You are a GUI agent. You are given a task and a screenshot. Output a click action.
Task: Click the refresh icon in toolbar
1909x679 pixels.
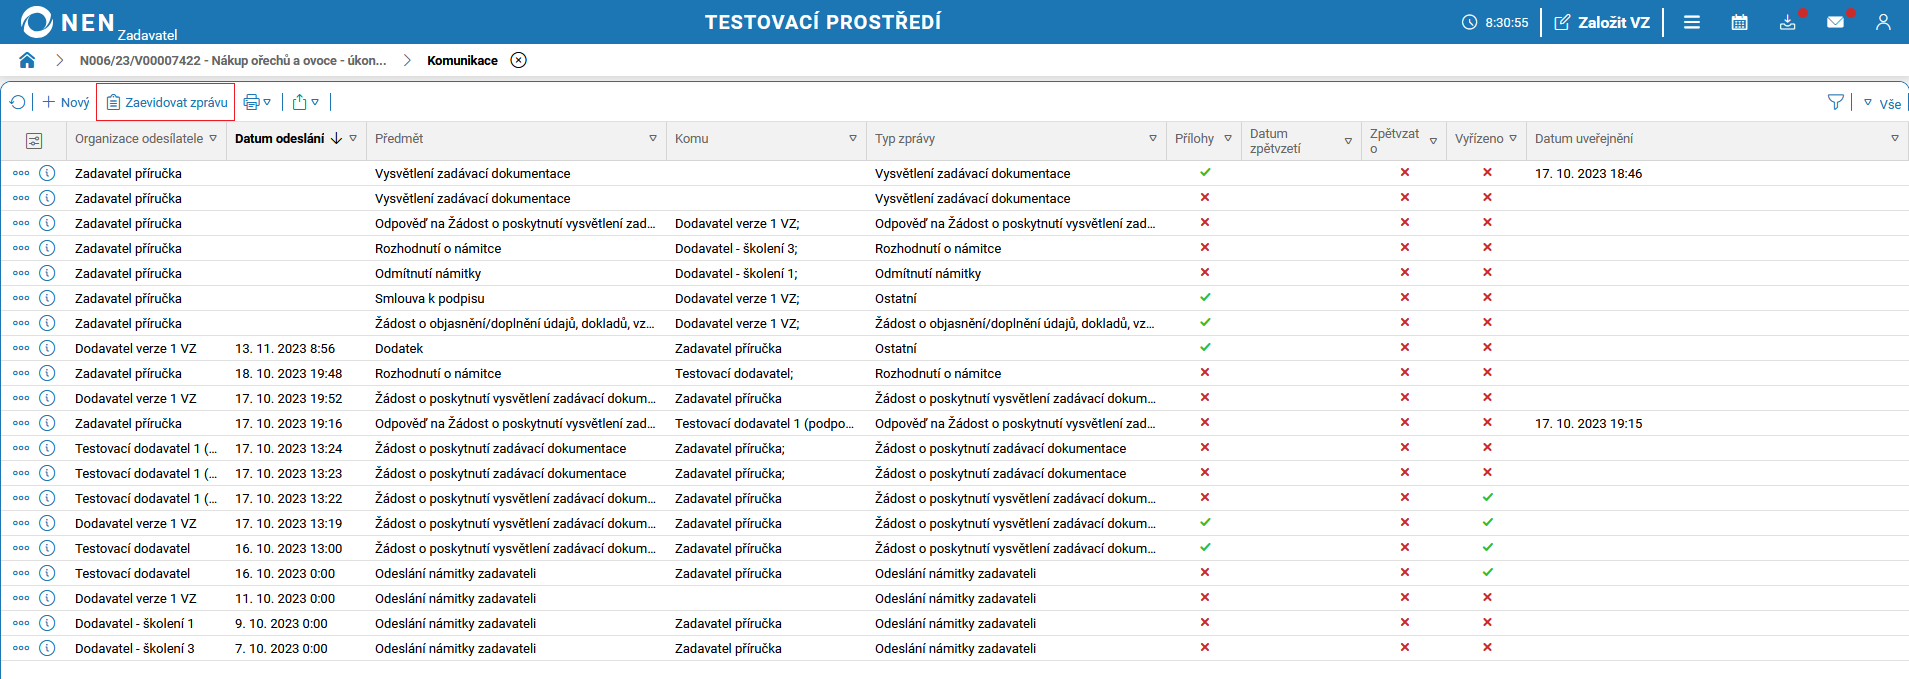pos(18,102)
